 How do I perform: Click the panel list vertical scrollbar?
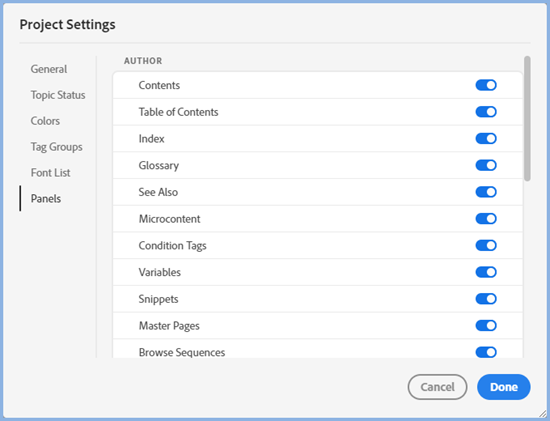pyautogui.click(x=527, y=119)
